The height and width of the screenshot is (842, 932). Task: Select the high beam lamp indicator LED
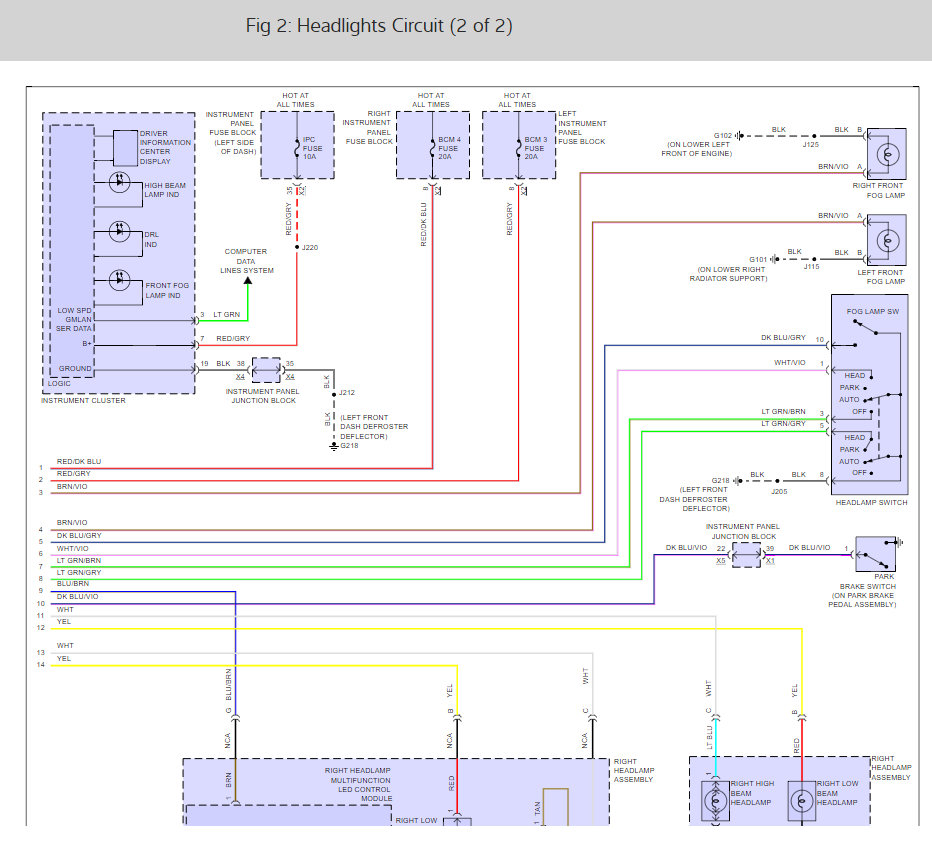click(120, 184)
